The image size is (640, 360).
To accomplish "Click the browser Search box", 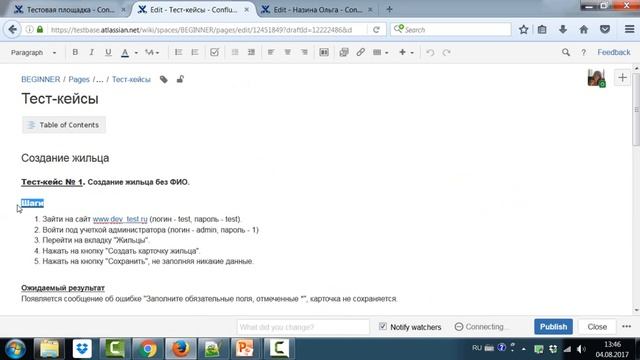I will 451,29.
